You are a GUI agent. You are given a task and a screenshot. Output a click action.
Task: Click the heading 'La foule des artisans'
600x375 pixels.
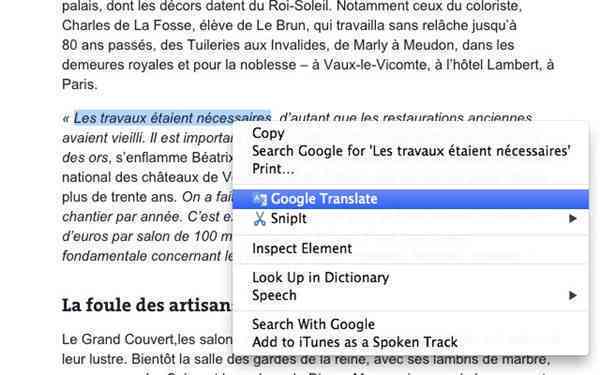(x=147, y=305)
